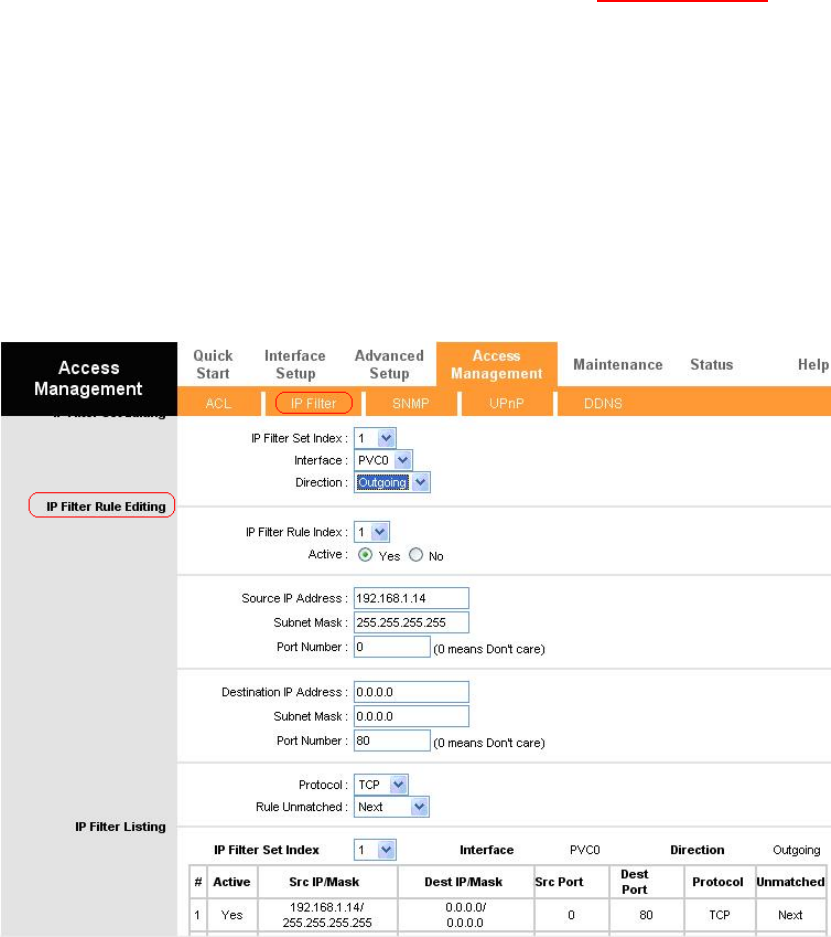The image size is (831, 937).
Task: Click the 0.0.0.0/0.0.0.0 cell in listing
Action: (465, 915)
